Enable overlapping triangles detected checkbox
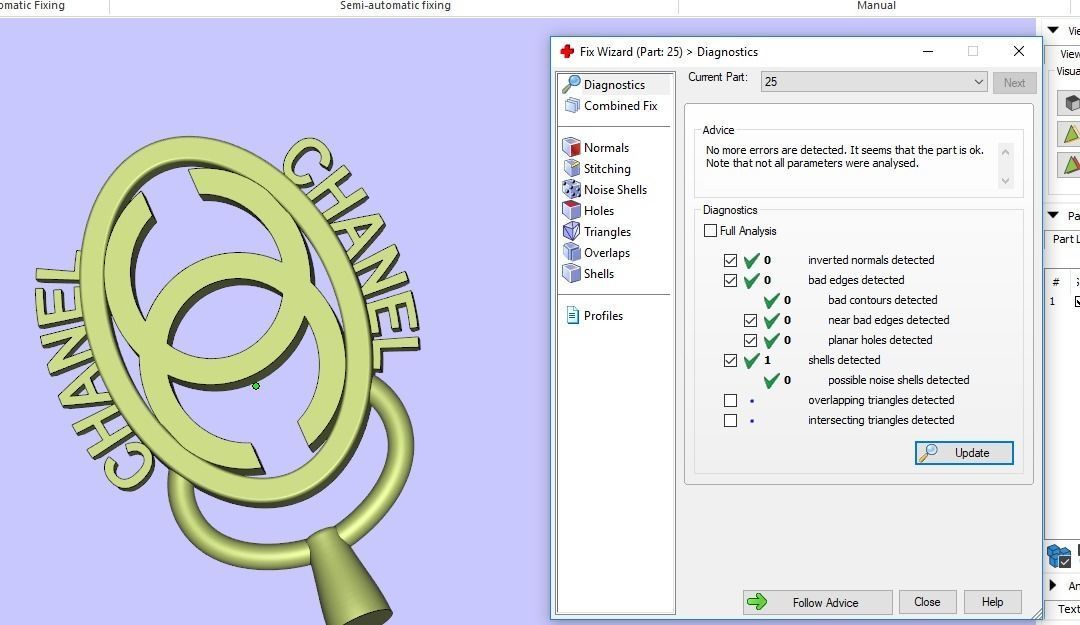 [730, 400]
